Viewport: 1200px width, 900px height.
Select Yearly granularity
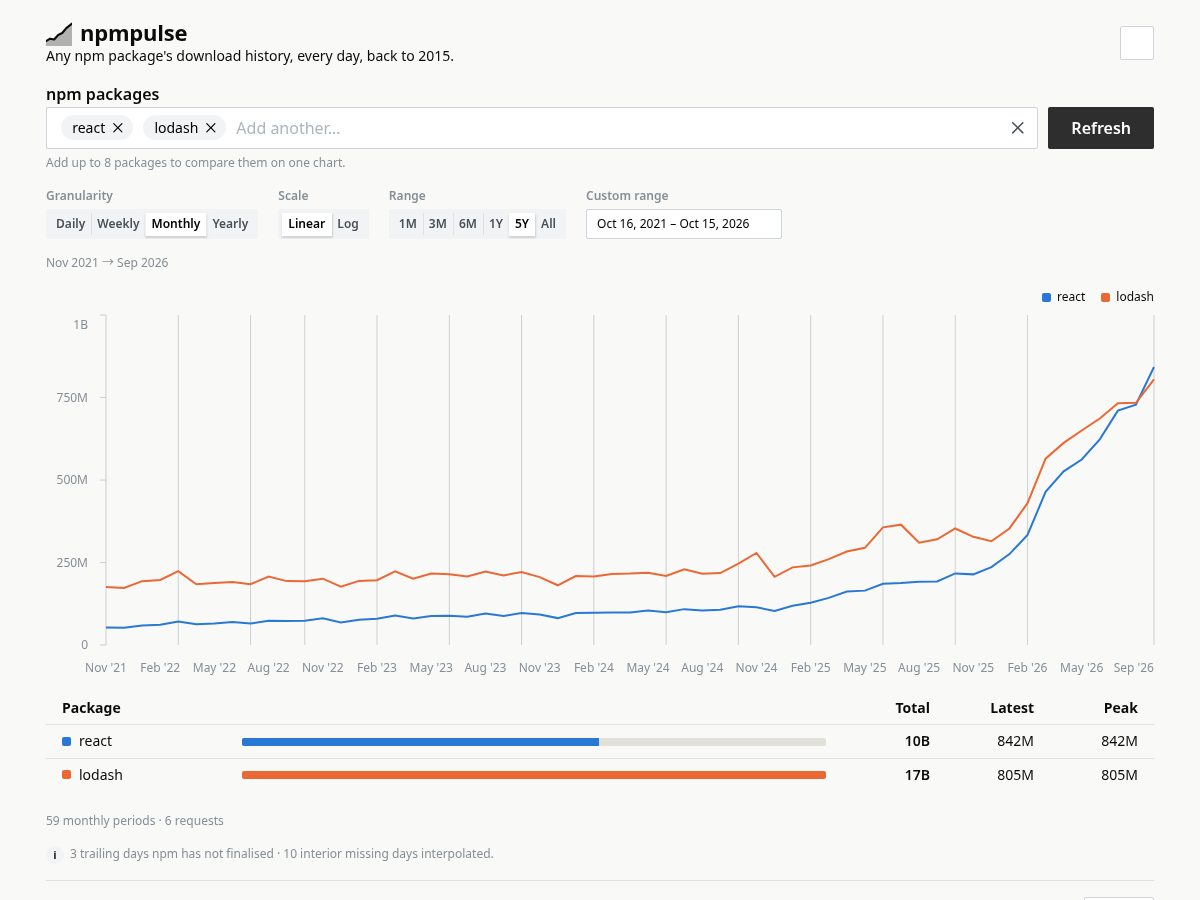point(230,224)
